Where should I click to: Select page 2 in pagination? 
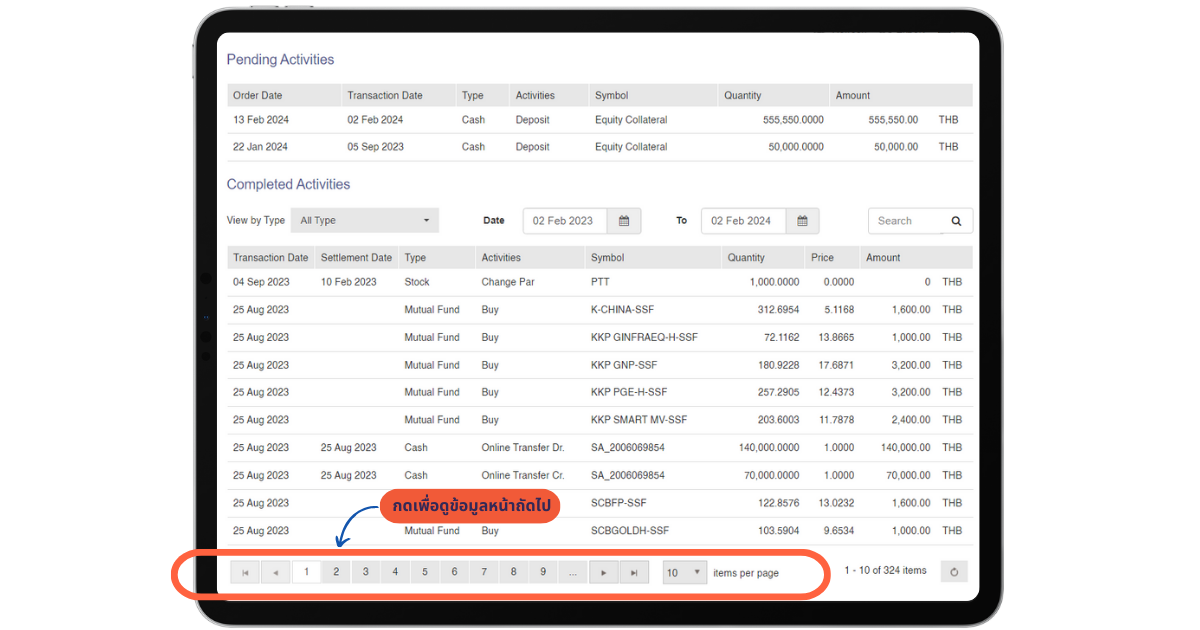(x=336, y=572)
